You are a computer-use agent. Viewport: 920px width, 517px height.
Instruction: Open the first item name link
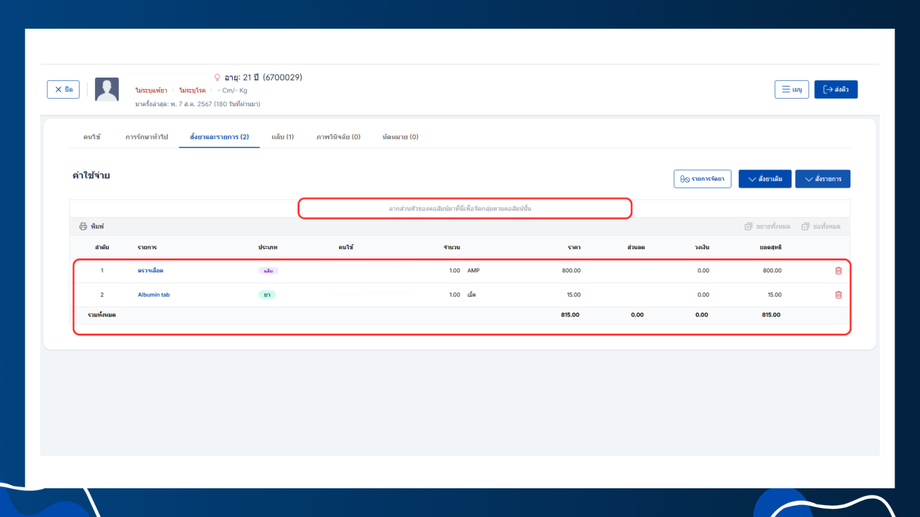(150, 271)
